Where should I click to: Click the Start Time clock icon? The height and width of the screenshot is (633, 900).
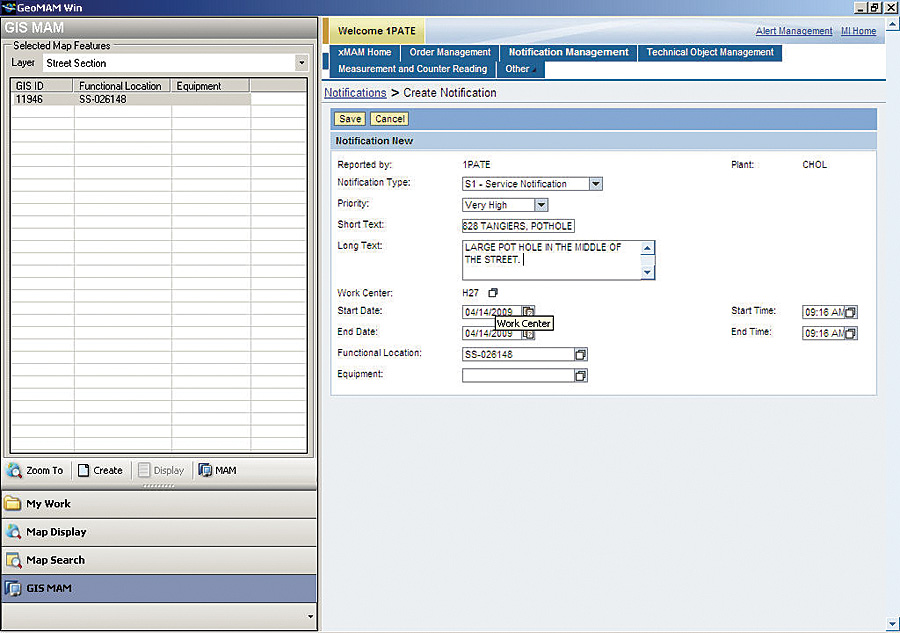point(850,311)
